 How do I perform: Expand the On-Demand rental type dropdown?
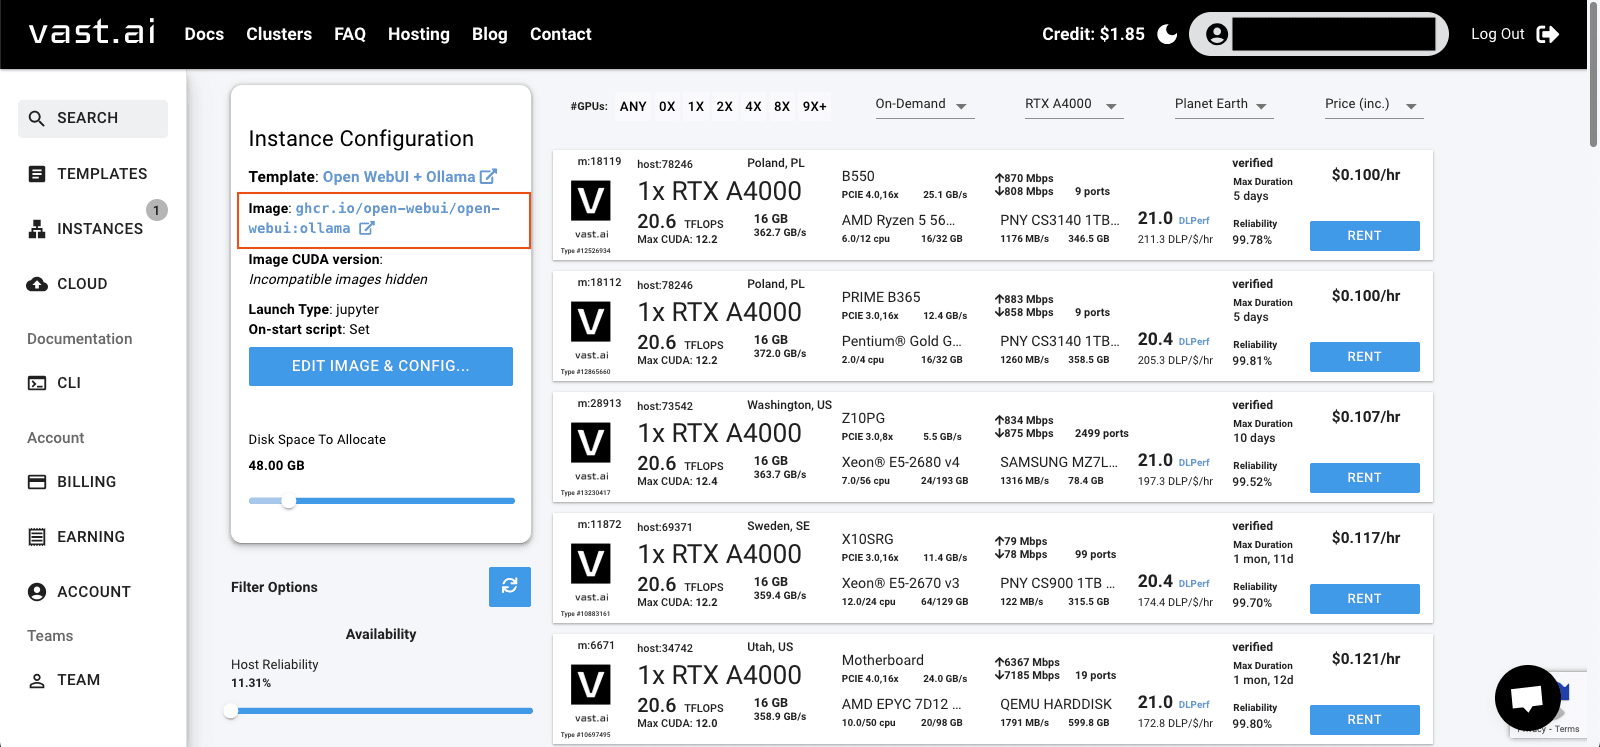924,105
